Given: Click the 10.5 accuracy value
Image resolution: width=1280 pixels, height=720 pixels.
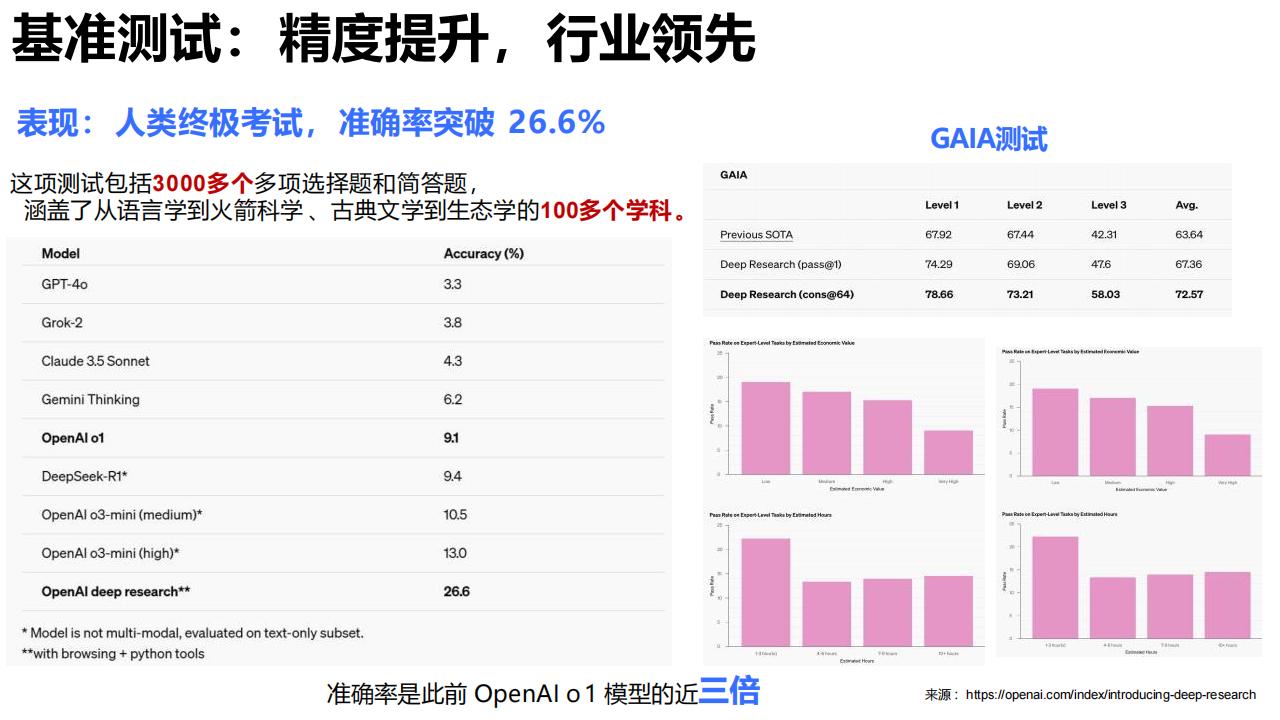Looking at the screenshot, I should (x=455, y=515).
